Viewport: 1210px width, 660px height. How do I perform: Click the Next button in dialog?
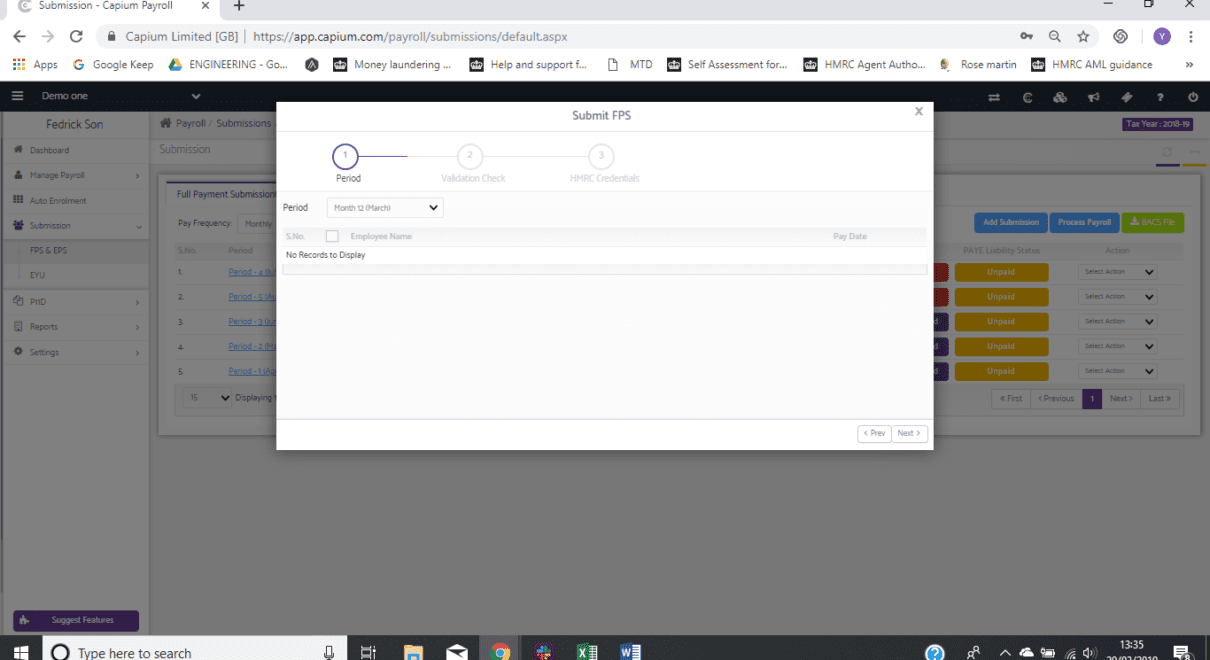(x=909, y=434)
